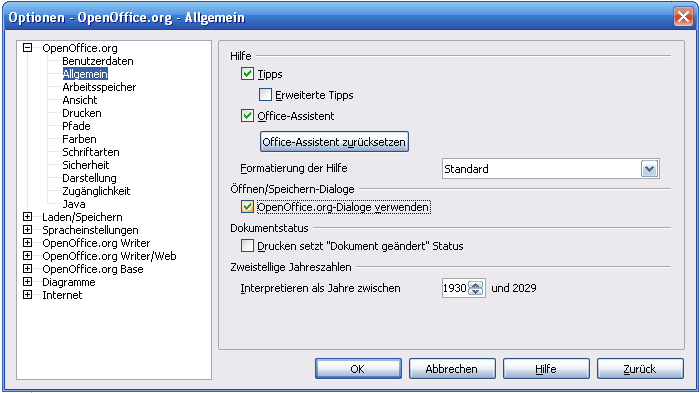Click the year 1930 input field
Viewport: 700px width, 393px height.
[x=454, y=288]
